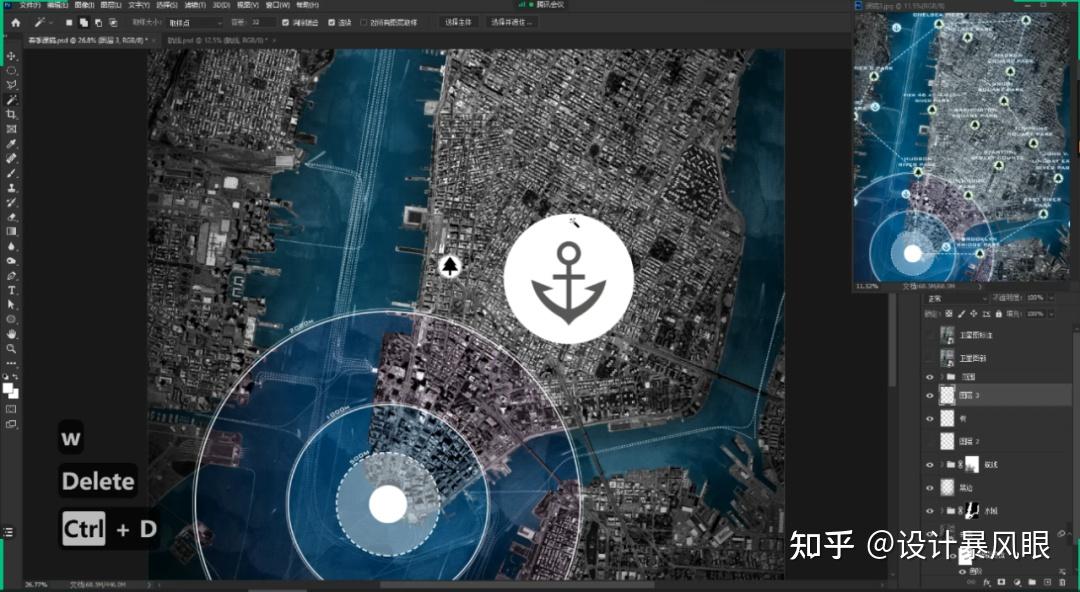Click the Select and Mask button
The width and height of the screenshot is (1080, 592).
[512, 23]
